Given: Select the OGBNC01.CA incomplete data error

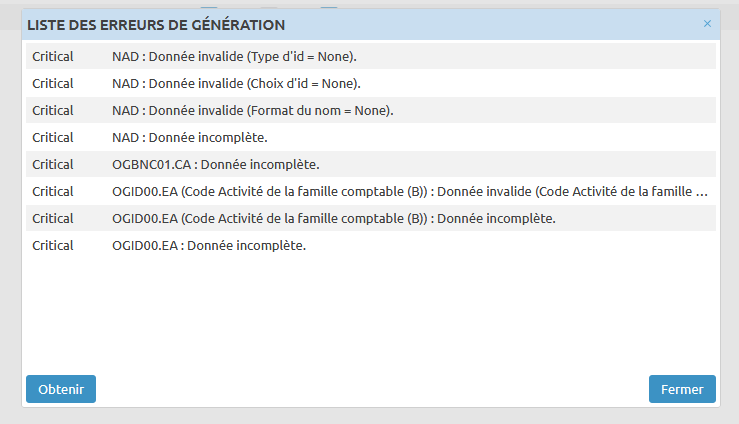Looking at the screenshot, I should [216, 164].
